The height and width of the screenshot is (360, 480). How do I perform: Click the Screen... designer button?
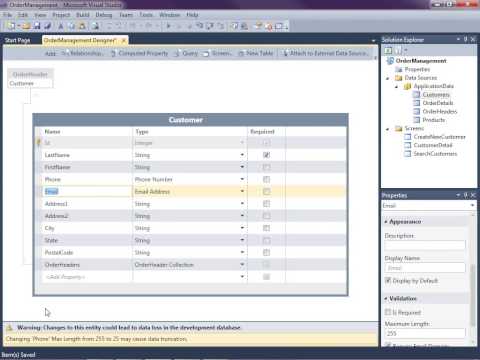tap(218, 53)
